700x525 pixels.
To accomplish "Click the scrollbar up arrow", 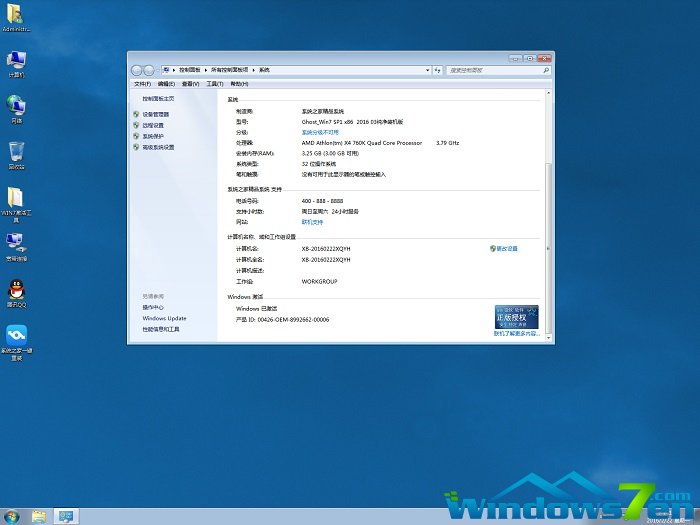I will click(x=549, y=93).
